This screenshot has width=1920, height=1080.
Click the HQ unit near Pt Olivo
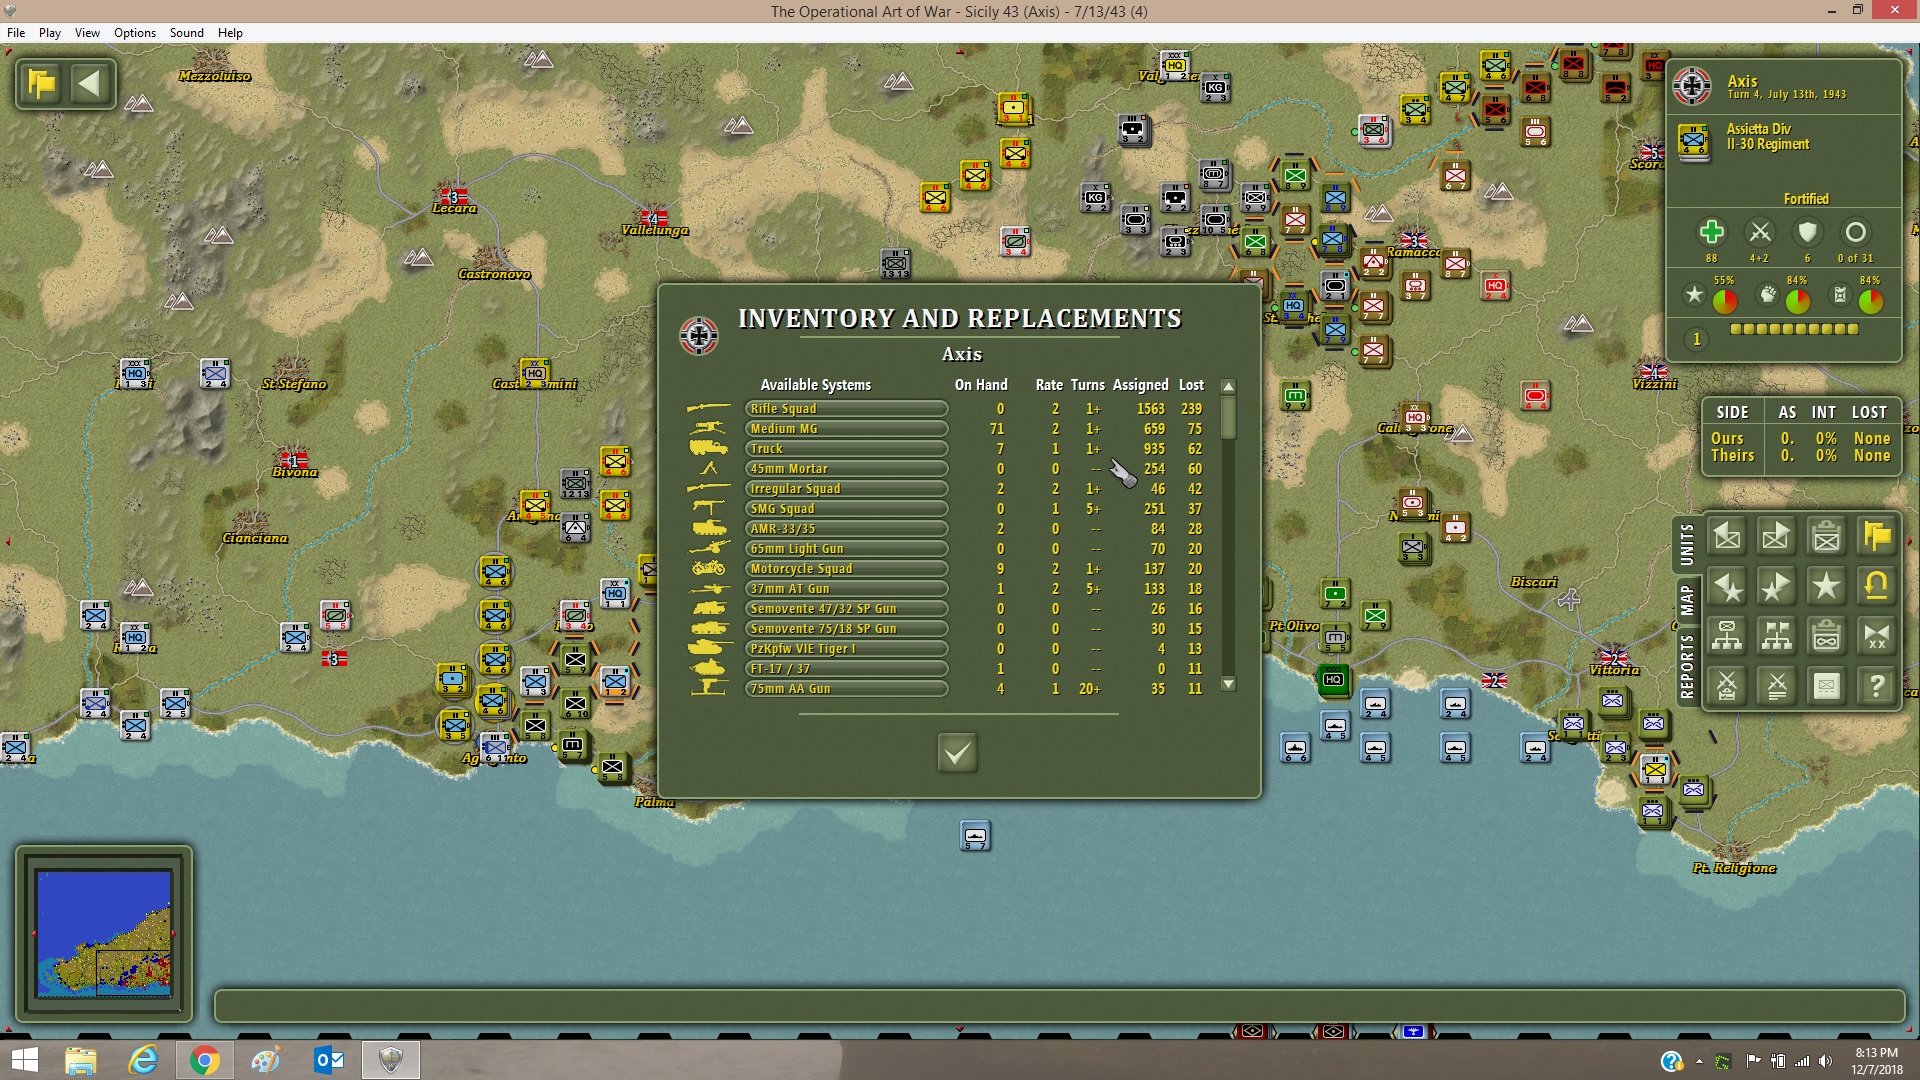(x=1333, y=679)
